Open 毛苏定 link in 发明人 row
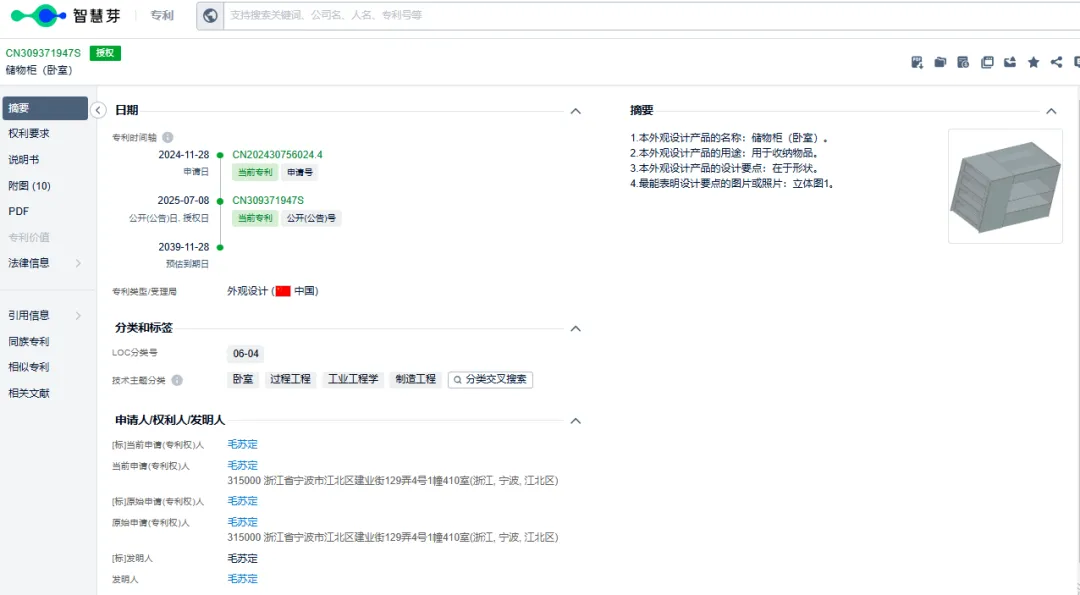Screen dimensions: 1080x595 pyautogui.click(x=242, y=579)
